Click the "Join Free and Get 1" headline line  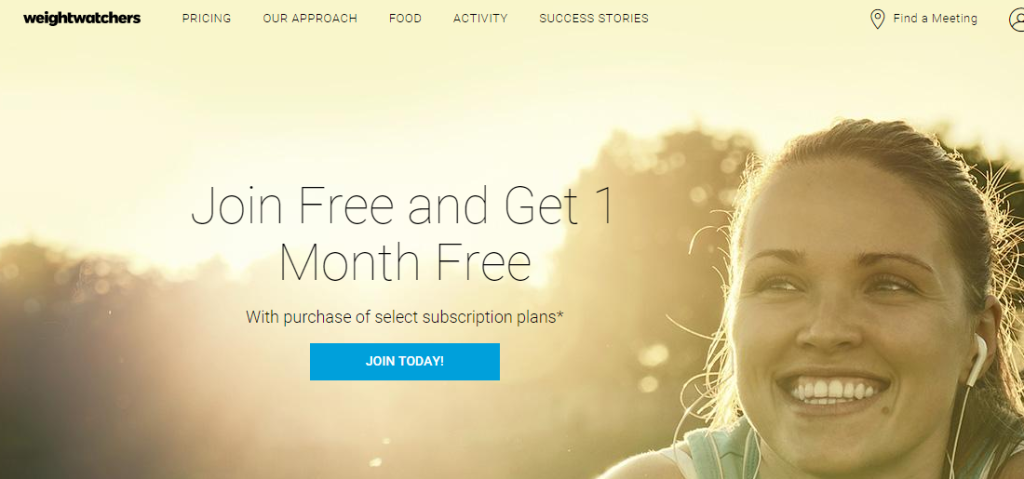click(403, 206)
